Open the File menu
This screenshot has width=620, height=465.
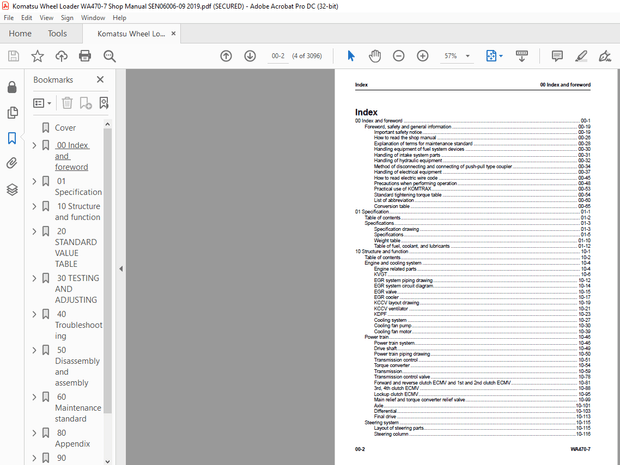coord(9,18)
